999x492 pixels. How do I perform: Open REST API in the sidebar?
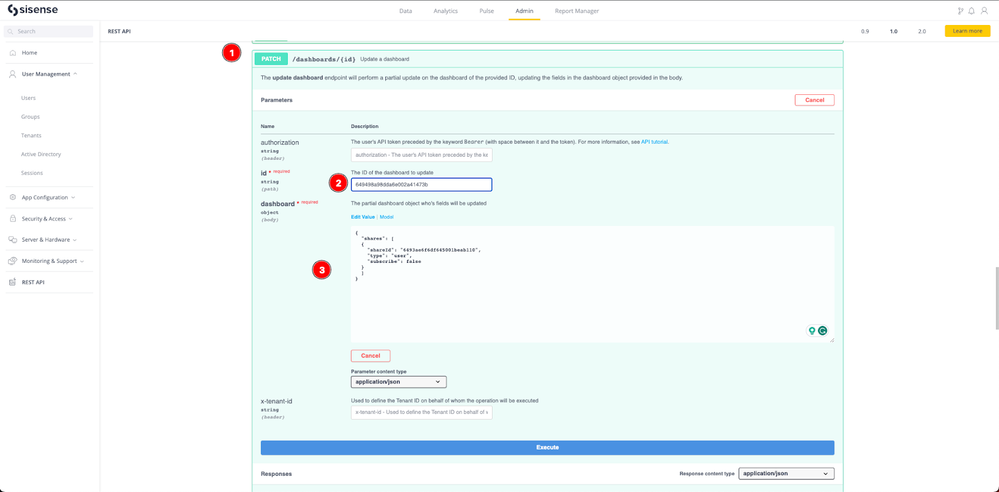tap(33, 282)
